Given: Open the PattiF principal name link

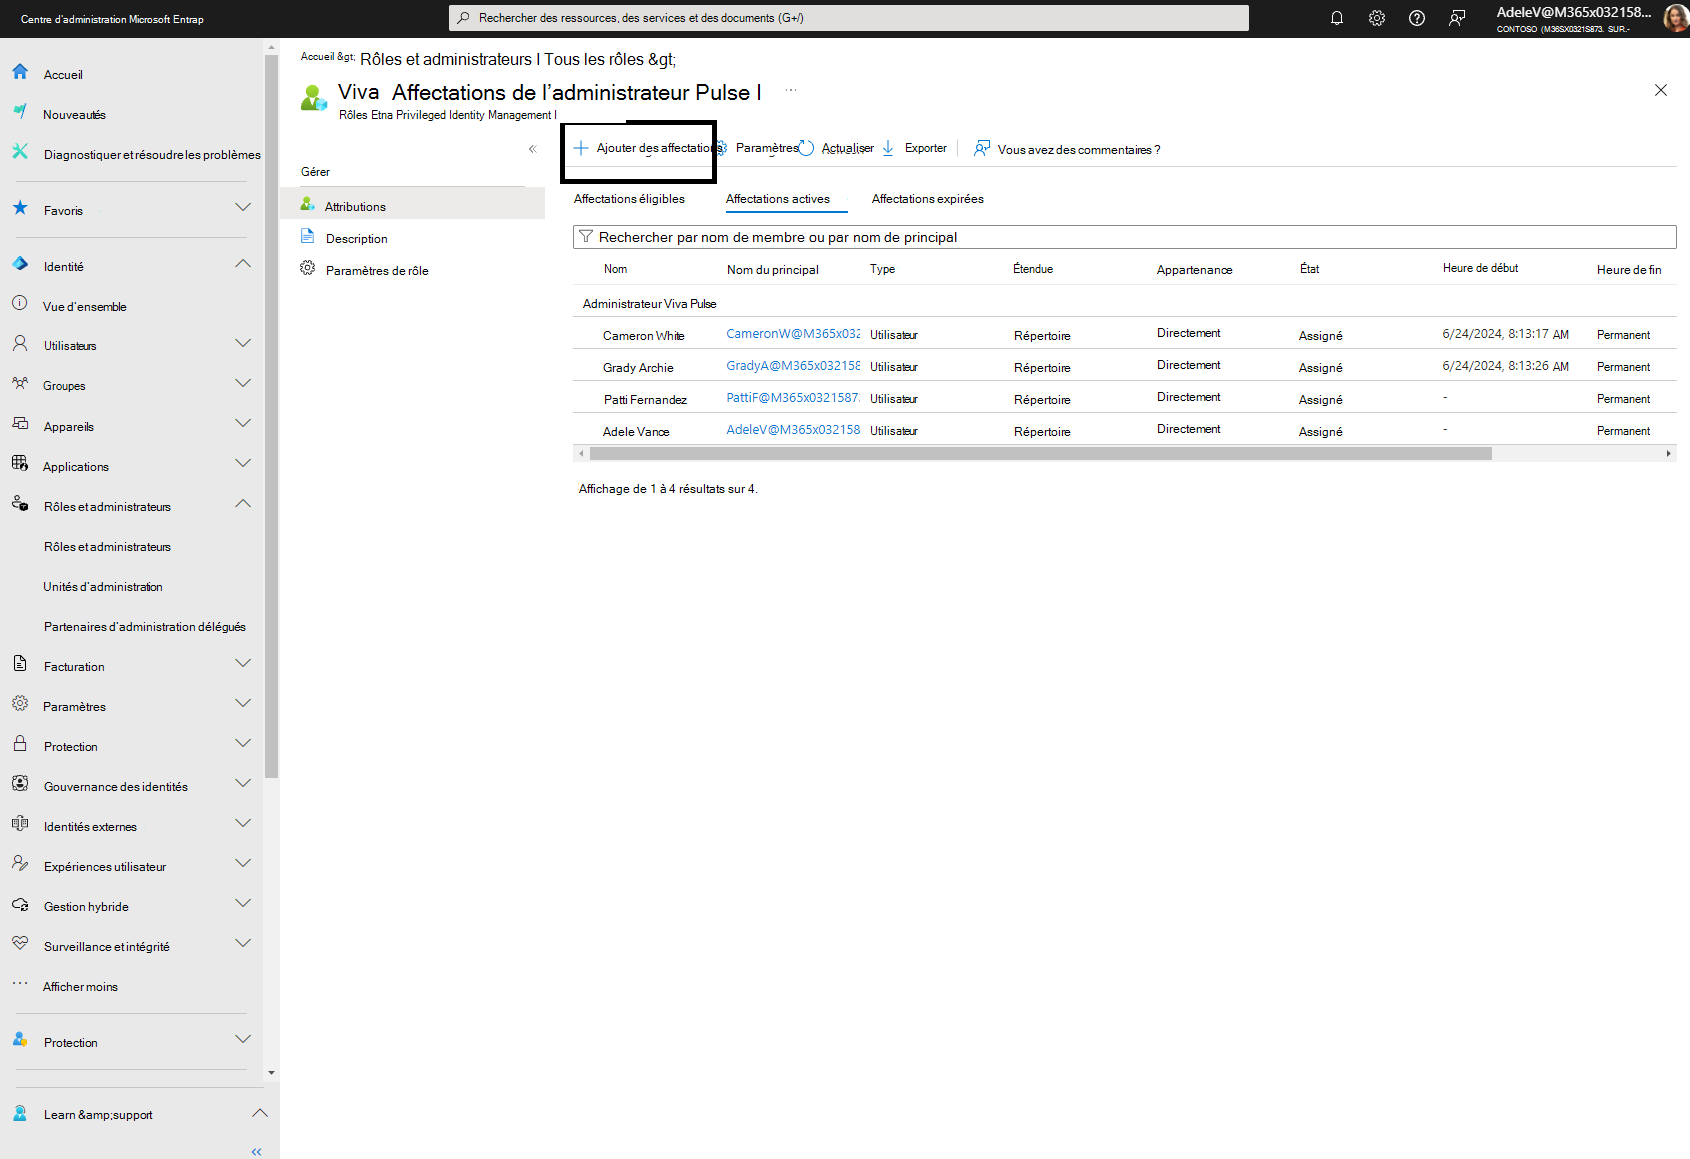Looking at the screenshot, I should 793,398.
